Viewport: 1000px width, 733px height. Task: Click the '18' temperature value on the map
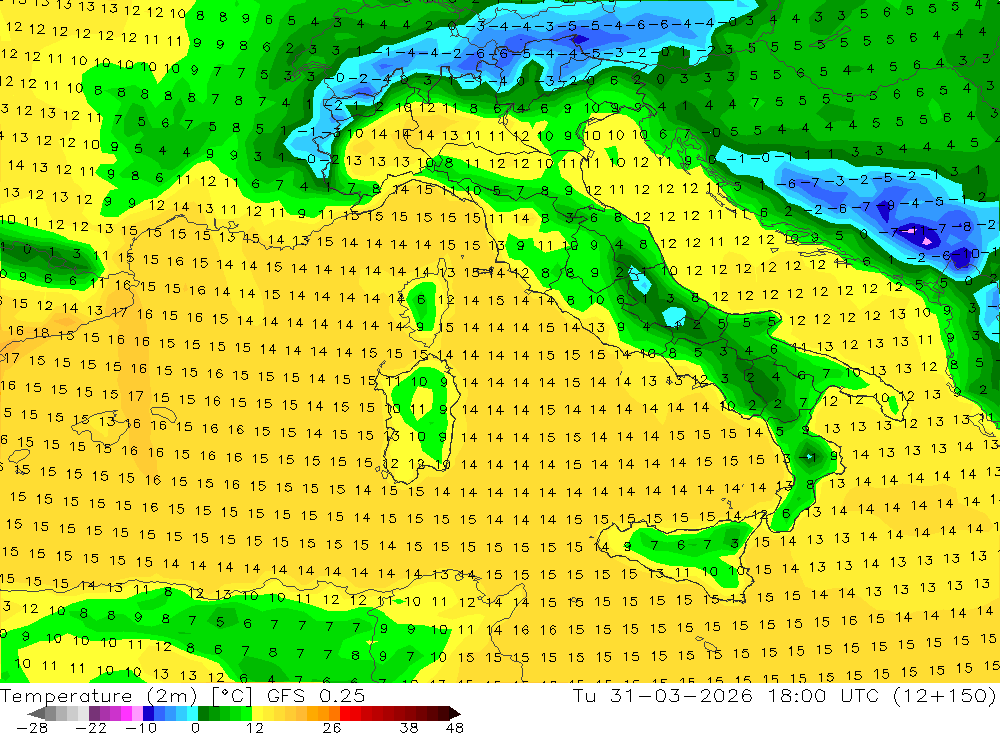41,332
